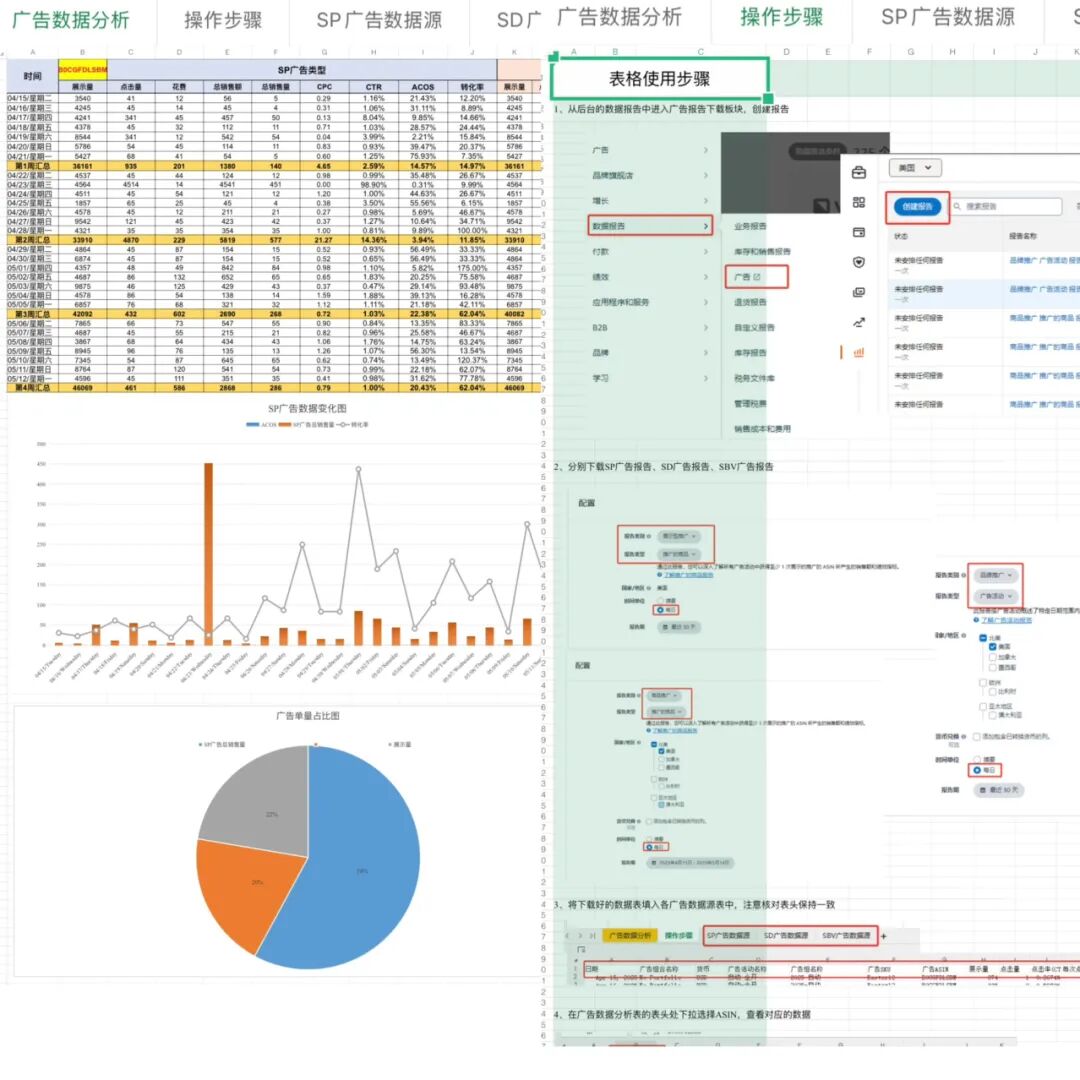Screen dimensions: 1080x1080
Task: Select the 摘要 radio in right config panel
Action: point(977,758)
